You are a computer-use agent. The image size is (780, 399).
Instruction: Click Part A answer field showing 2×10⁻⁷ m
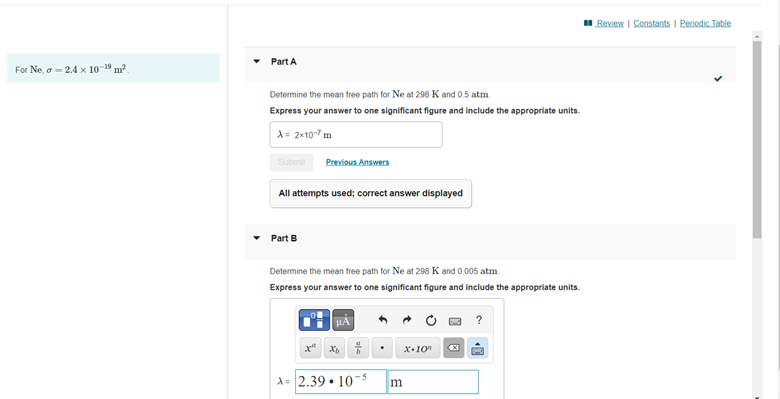[x=356, y=134]
